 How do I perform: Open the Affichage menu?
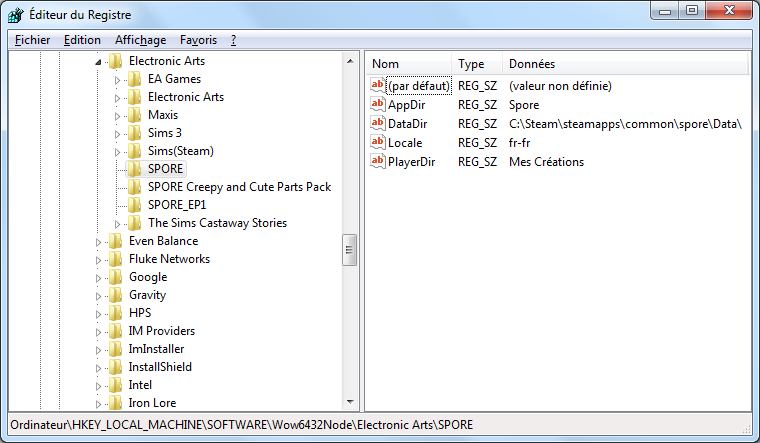click(141, 40)
